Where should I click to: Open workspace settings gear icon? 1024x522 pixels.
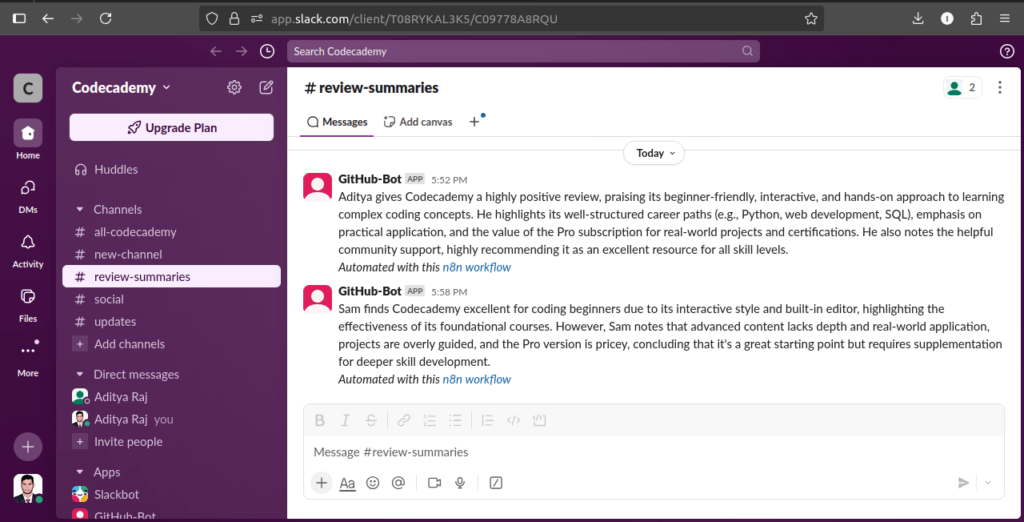click(x=234, y=87)
